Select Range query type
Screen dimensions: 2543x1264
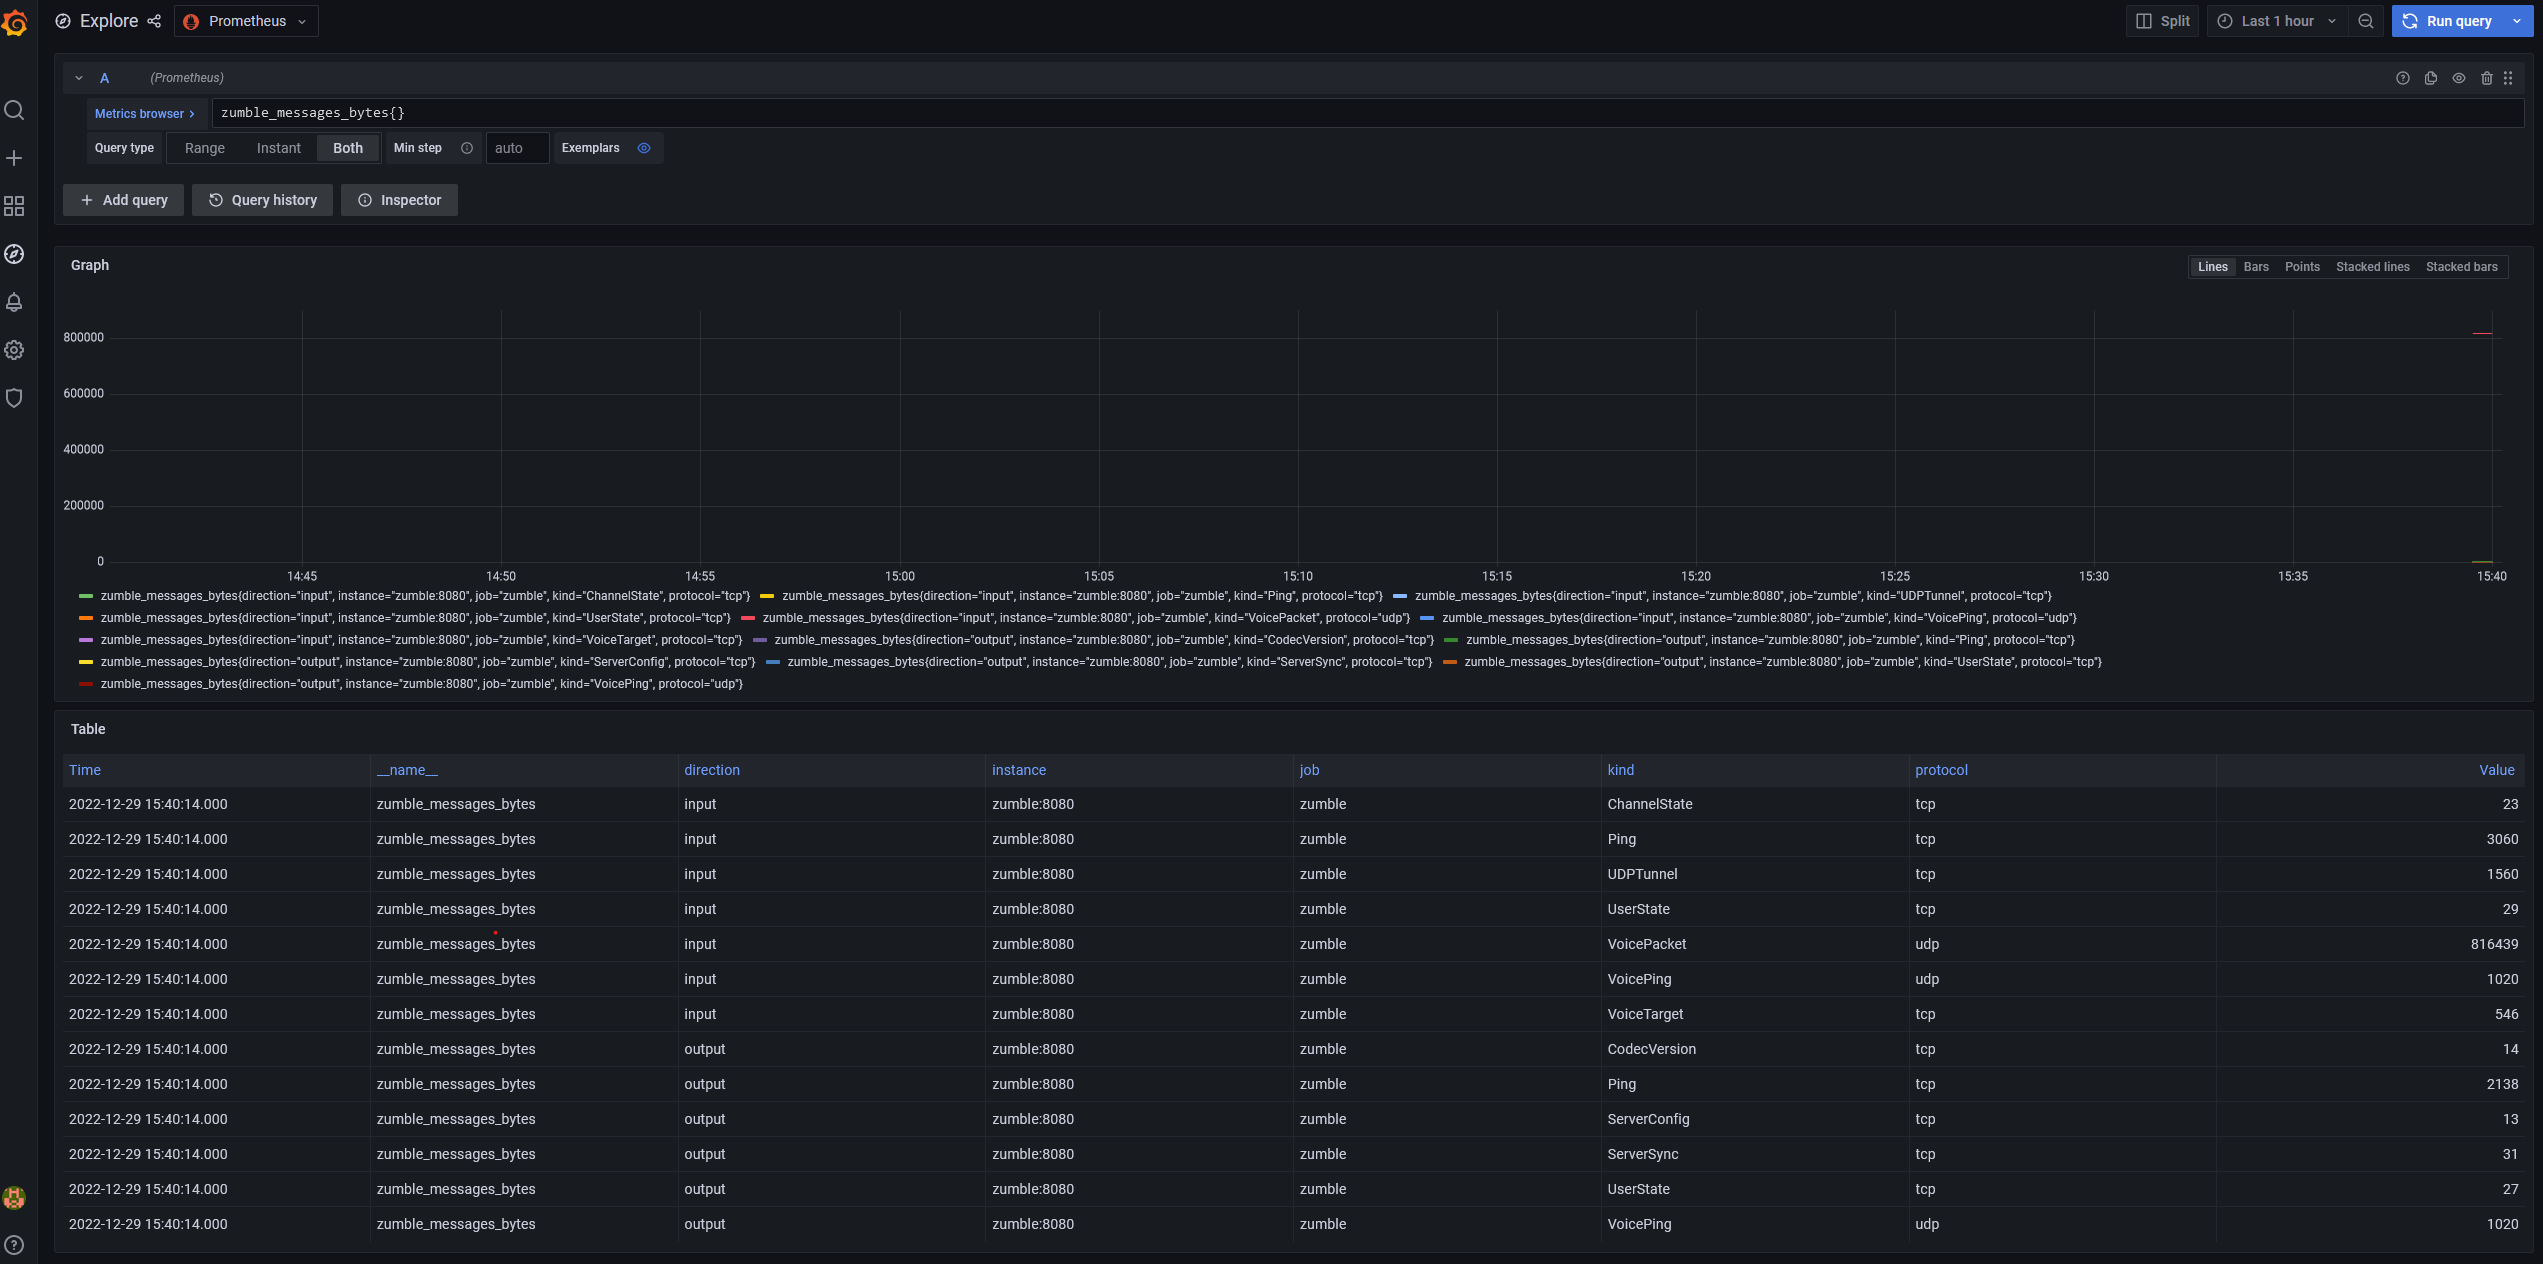coord(205,148)
